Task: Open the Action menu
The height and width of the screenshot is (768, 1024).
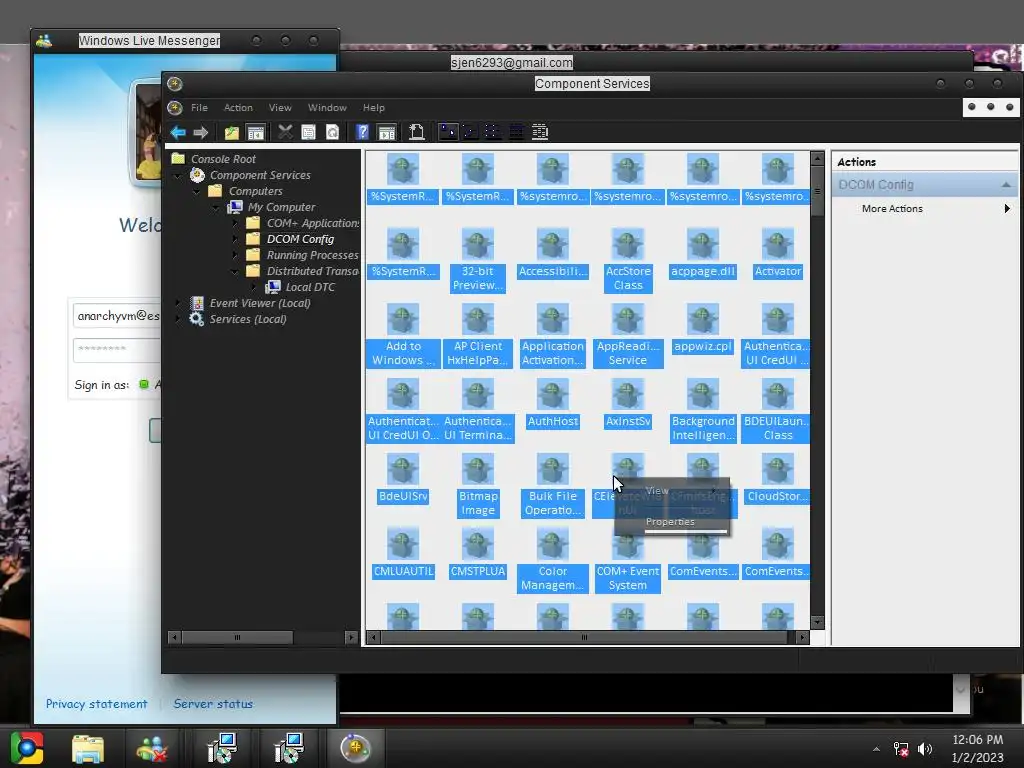Action: (x=238, y=108)
